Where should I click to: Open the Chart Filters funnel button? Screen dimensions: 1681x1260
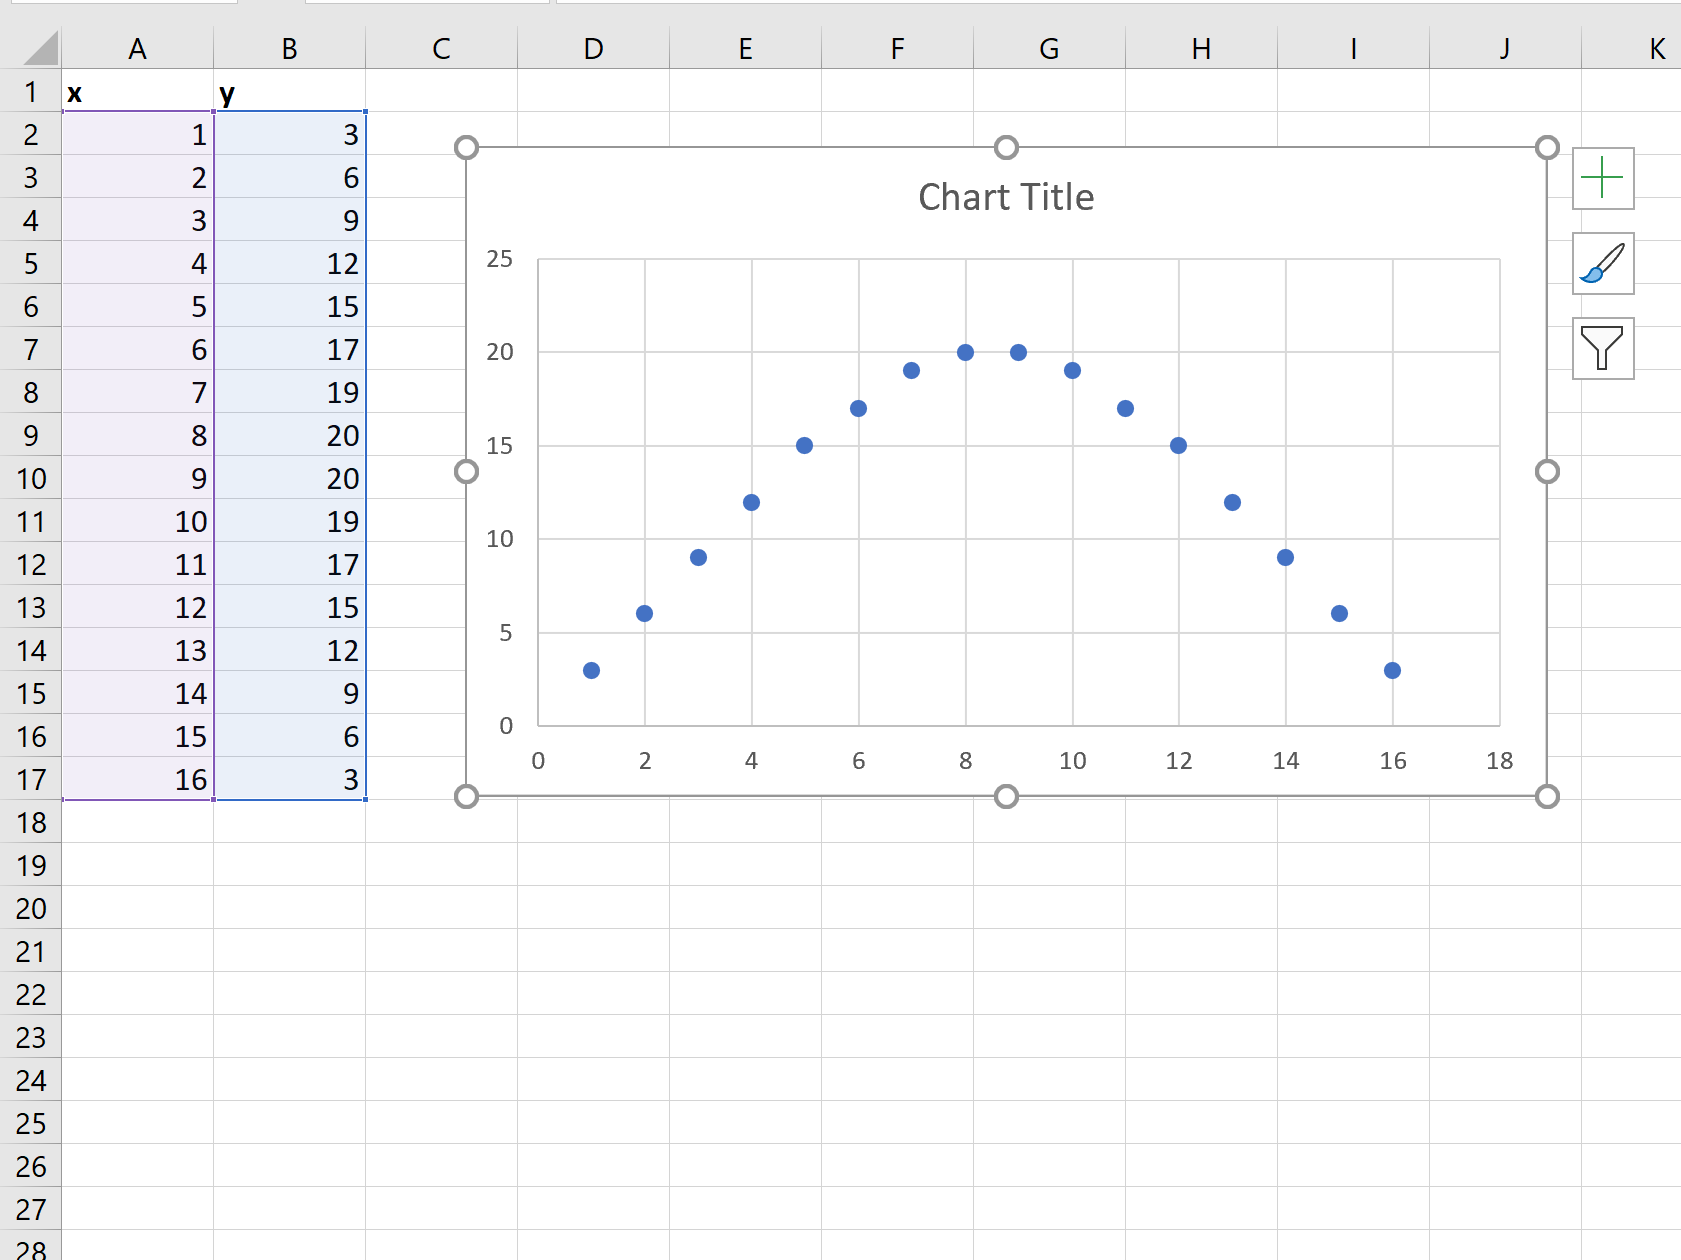1603,348
